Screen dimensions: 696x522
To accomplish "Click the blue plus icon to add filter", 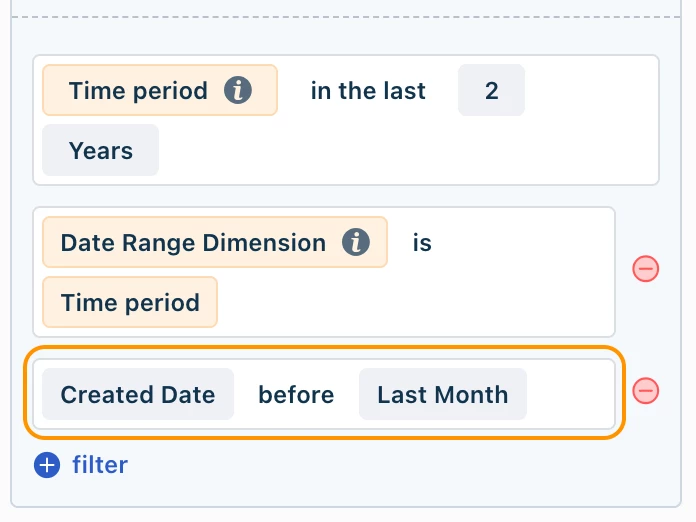I will point(47,465).
